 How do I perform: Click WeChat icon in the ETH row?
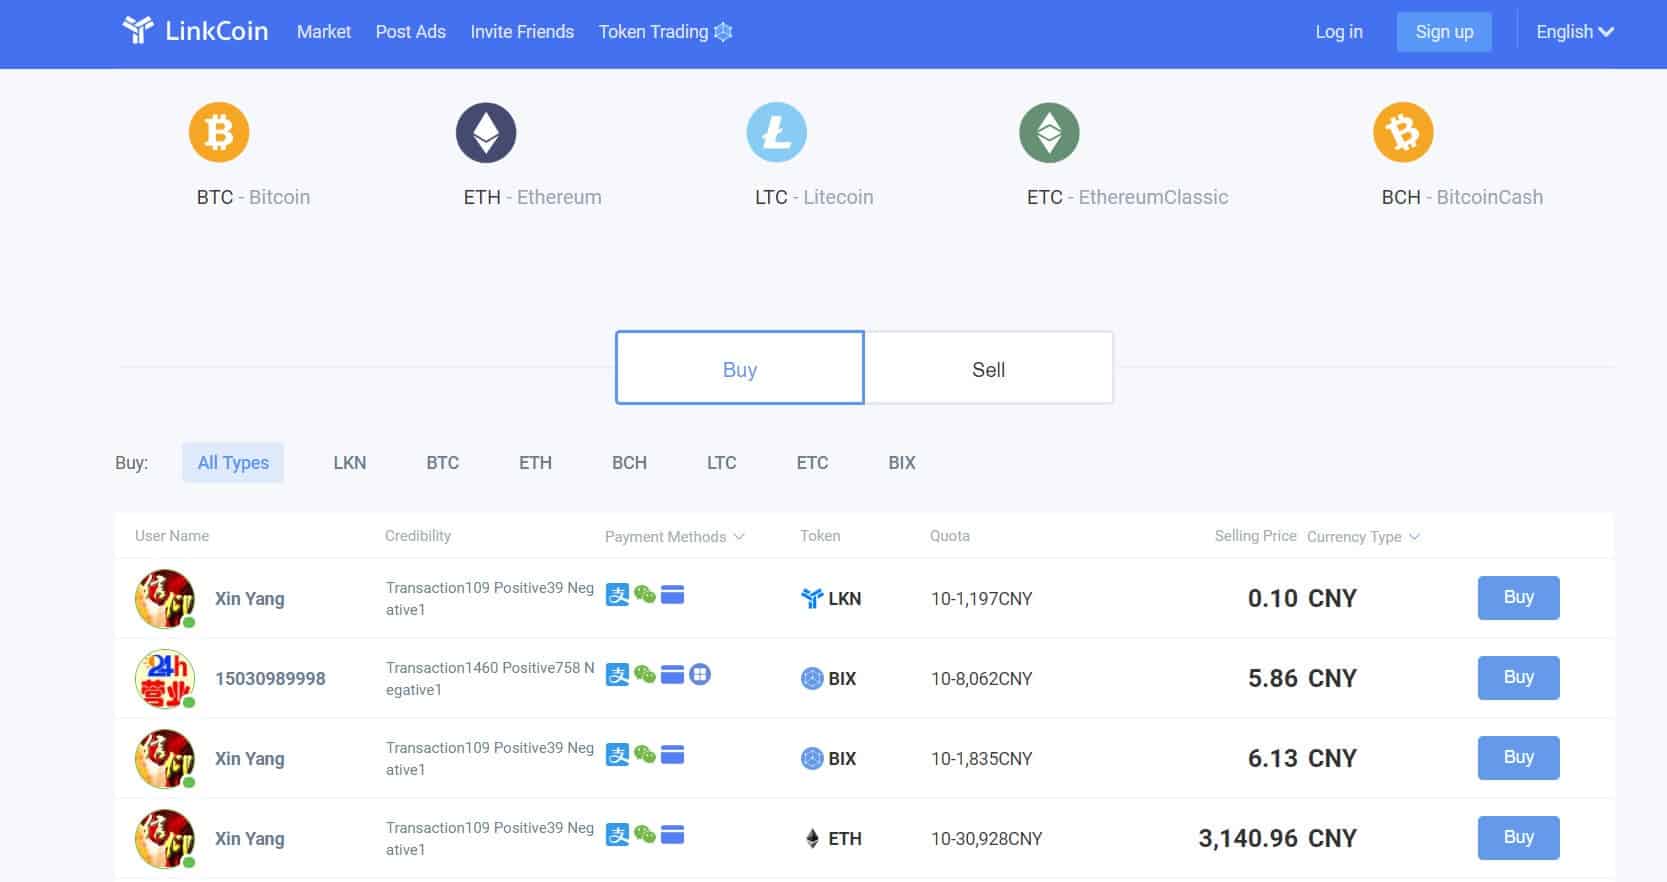pos(645,835)
